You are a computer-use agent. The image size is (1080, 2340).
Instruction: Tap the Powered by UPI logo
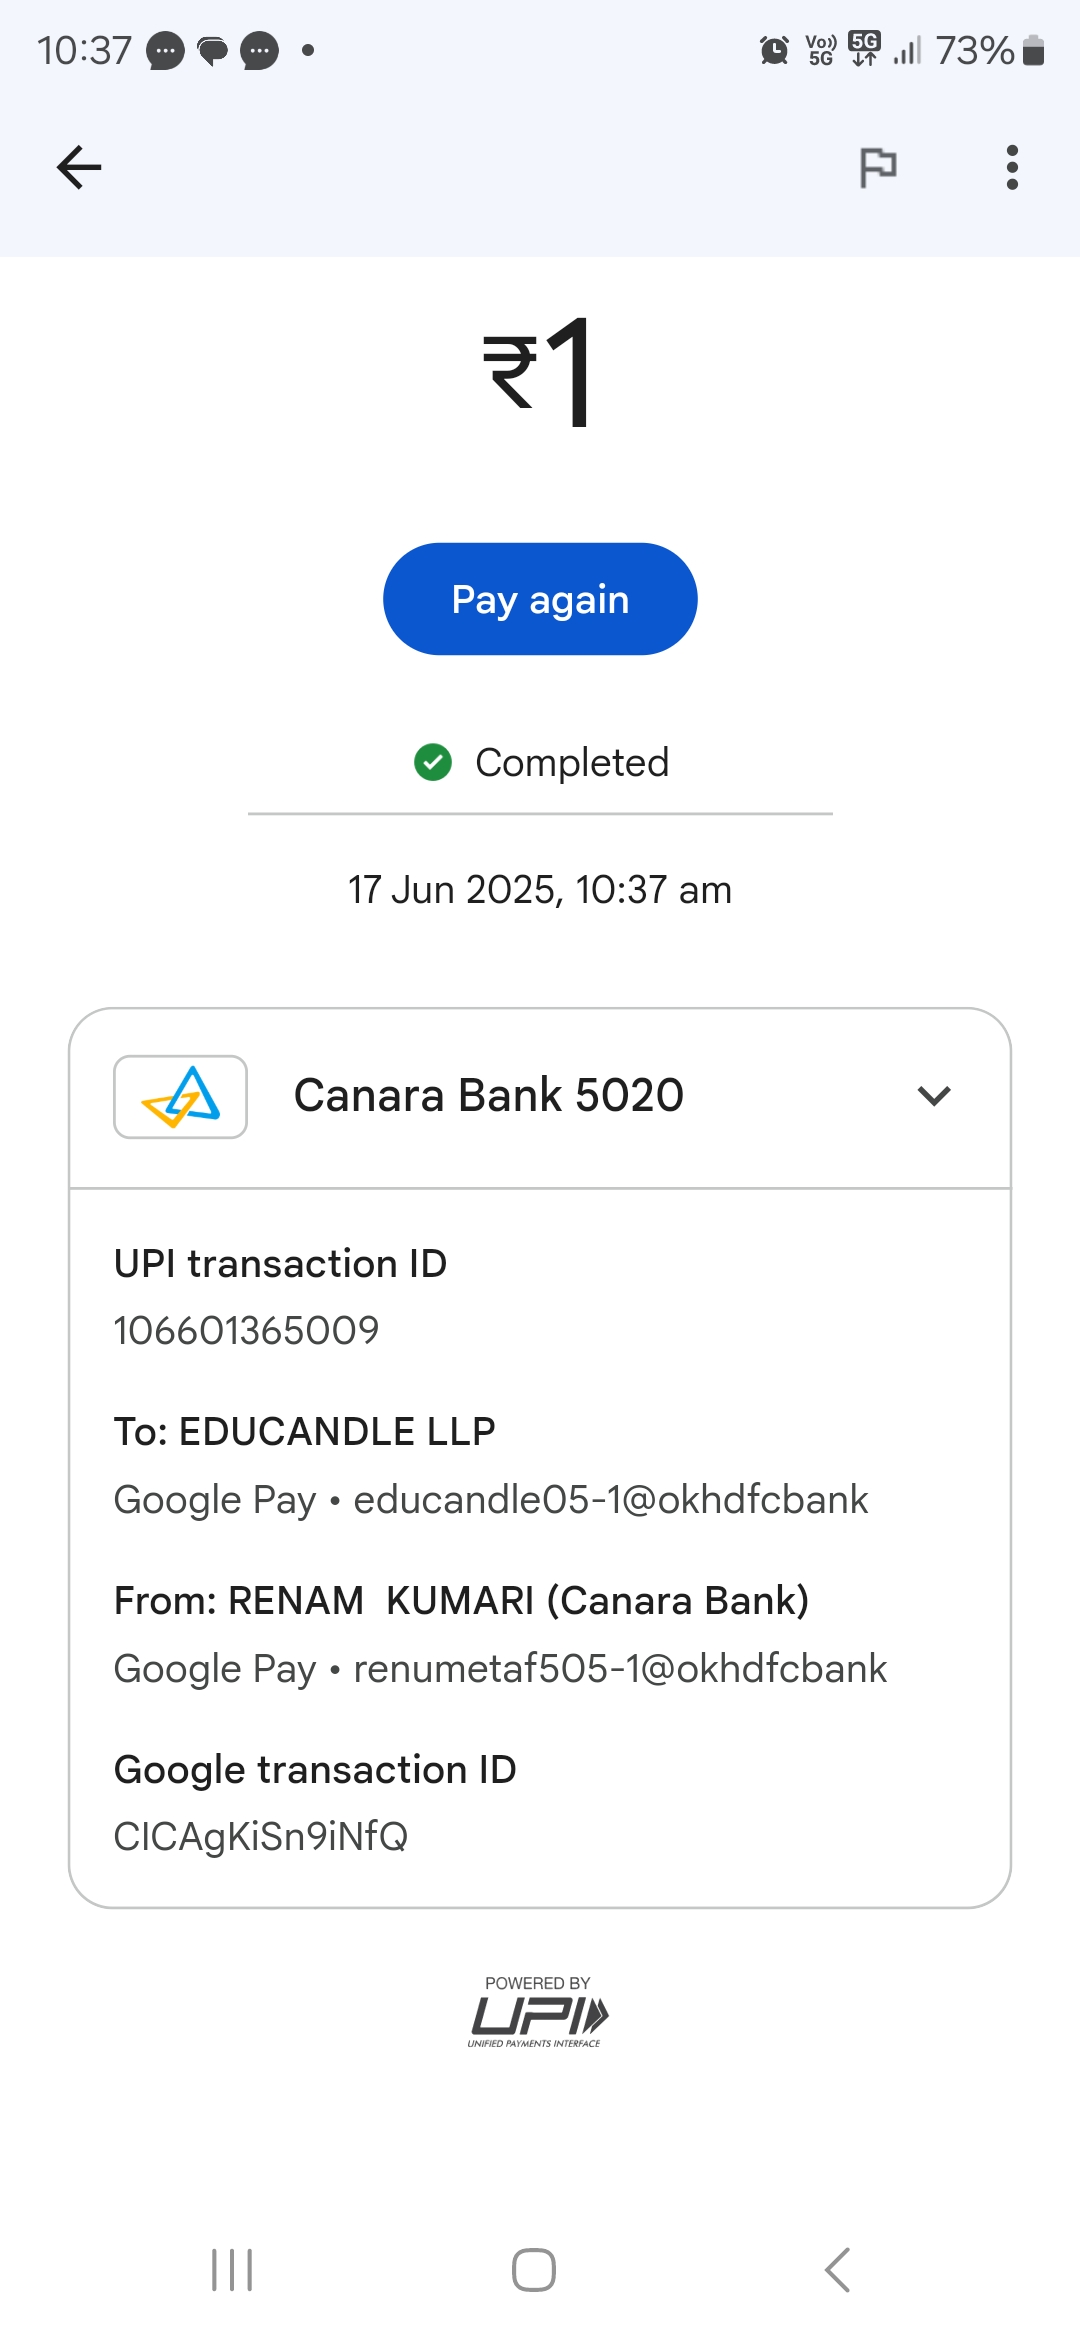[x=538, y=2012]
